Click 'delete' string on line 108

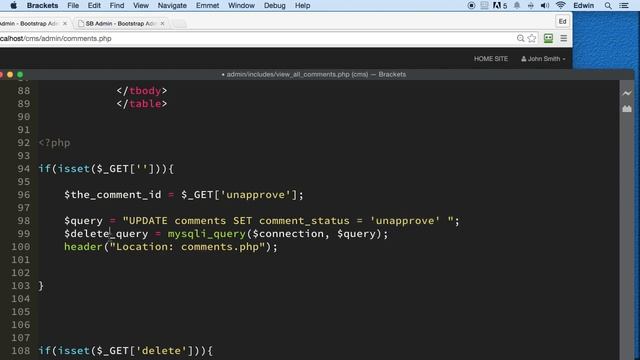[x=164, y=351]
